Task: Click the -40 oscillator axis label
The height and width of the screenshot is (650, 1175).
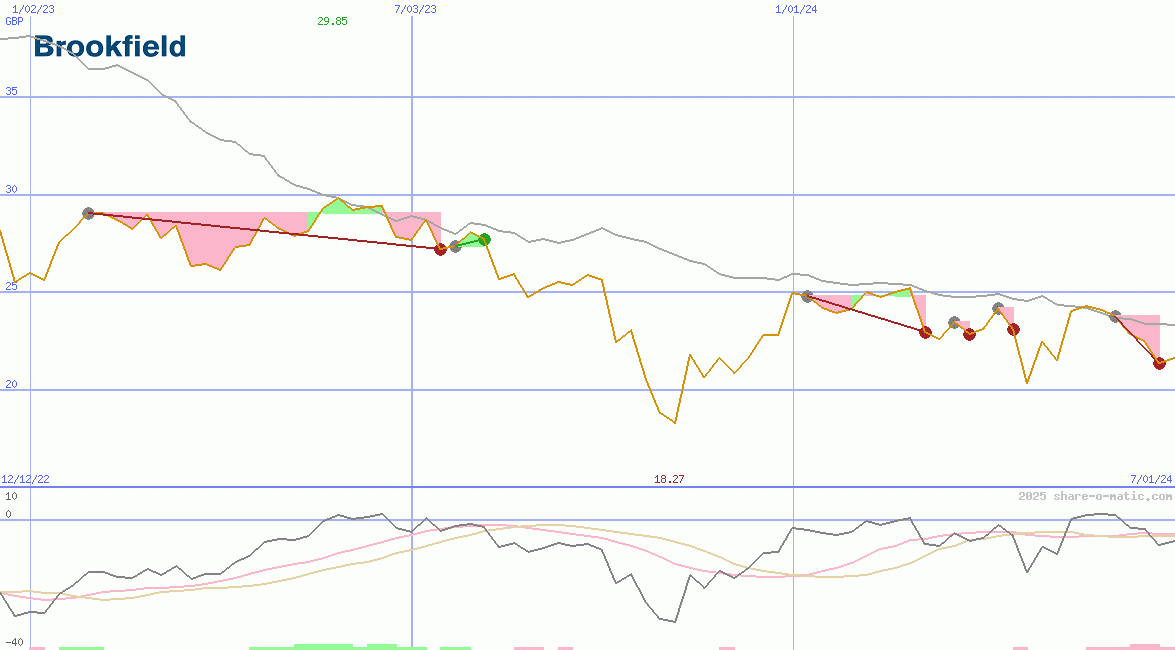Action: coord(14,642)
